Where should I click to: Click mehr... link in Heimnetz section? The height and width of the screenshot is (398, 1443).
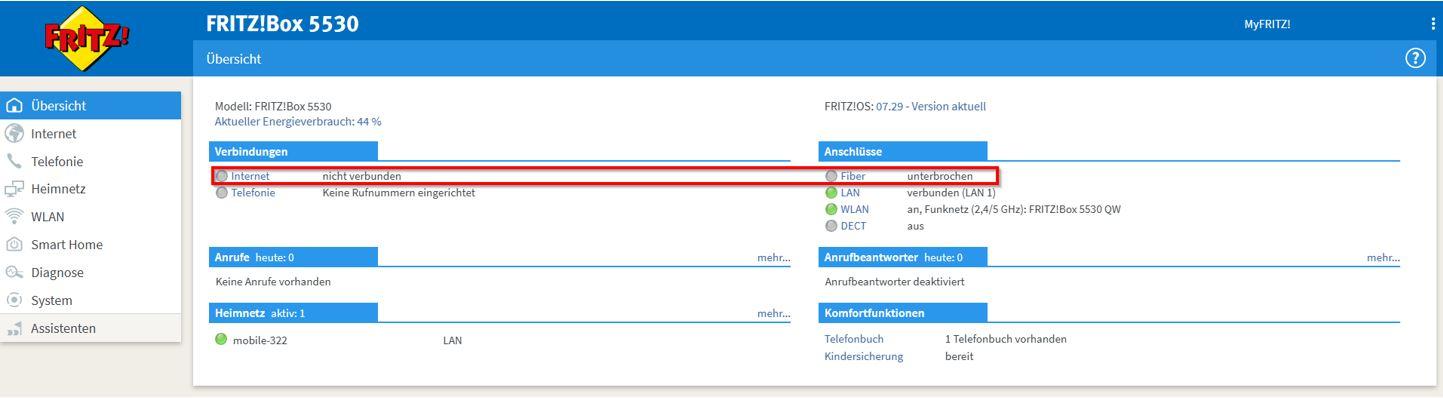pyautogui.click(x=774, y=313)
